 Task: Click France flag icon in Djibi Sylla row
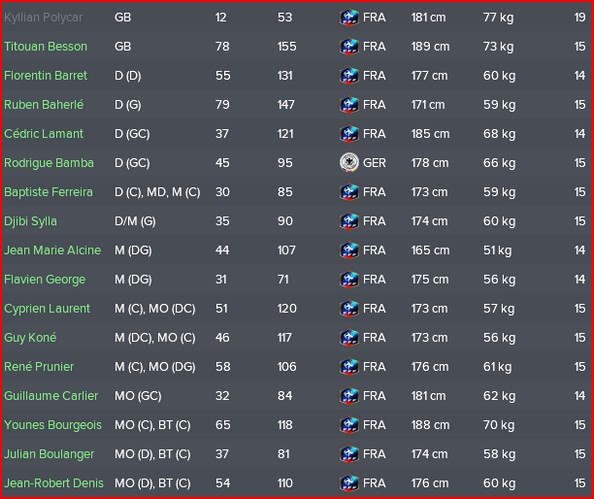pyautogui.click(x=349, y=221)
